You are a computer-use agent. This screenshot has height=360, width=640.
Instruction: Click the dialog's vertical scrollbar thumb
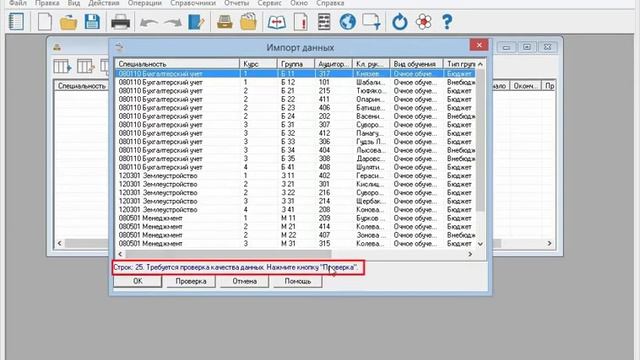[x=480, y=140]
